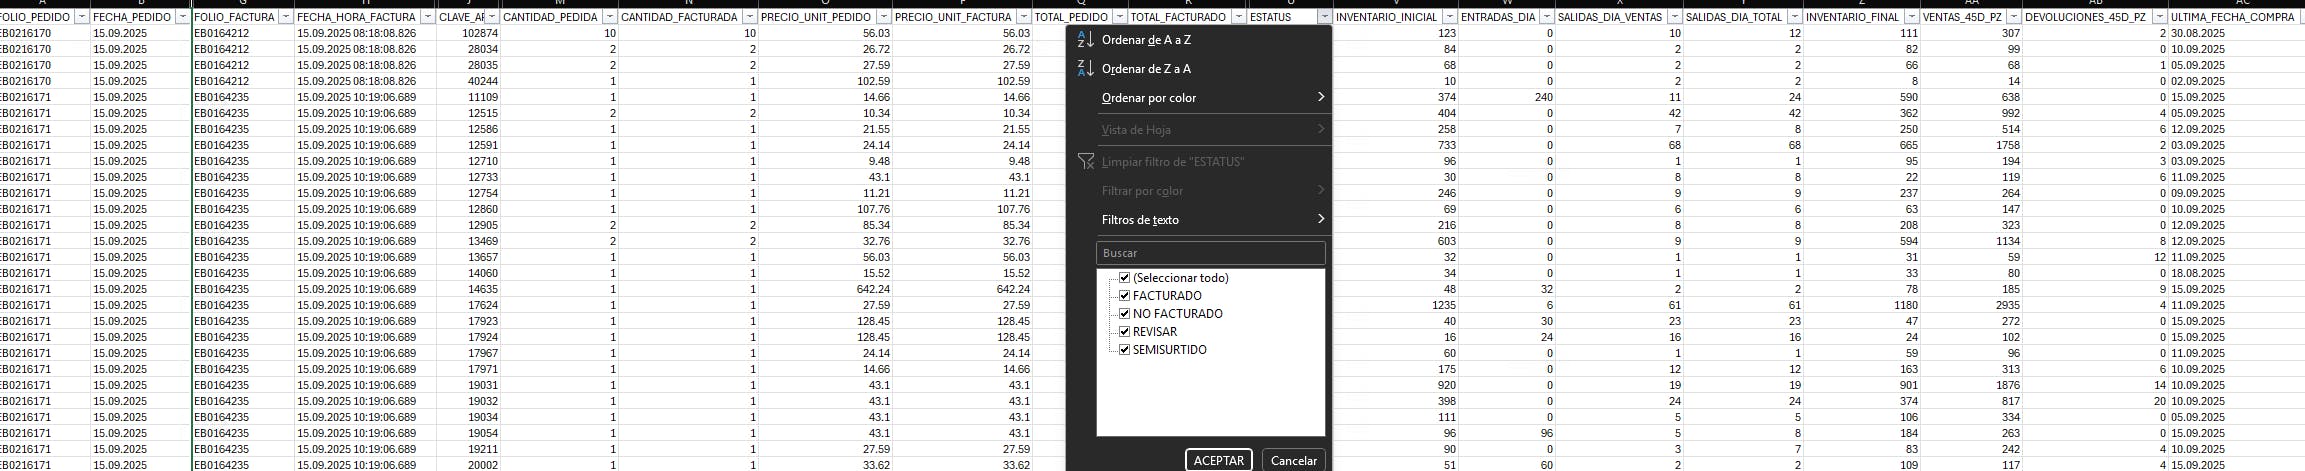Select the ULTIMA_FECHA_COMPRA header cell
Viewport: 2305px width, 471px height.
click(2235, 17)
